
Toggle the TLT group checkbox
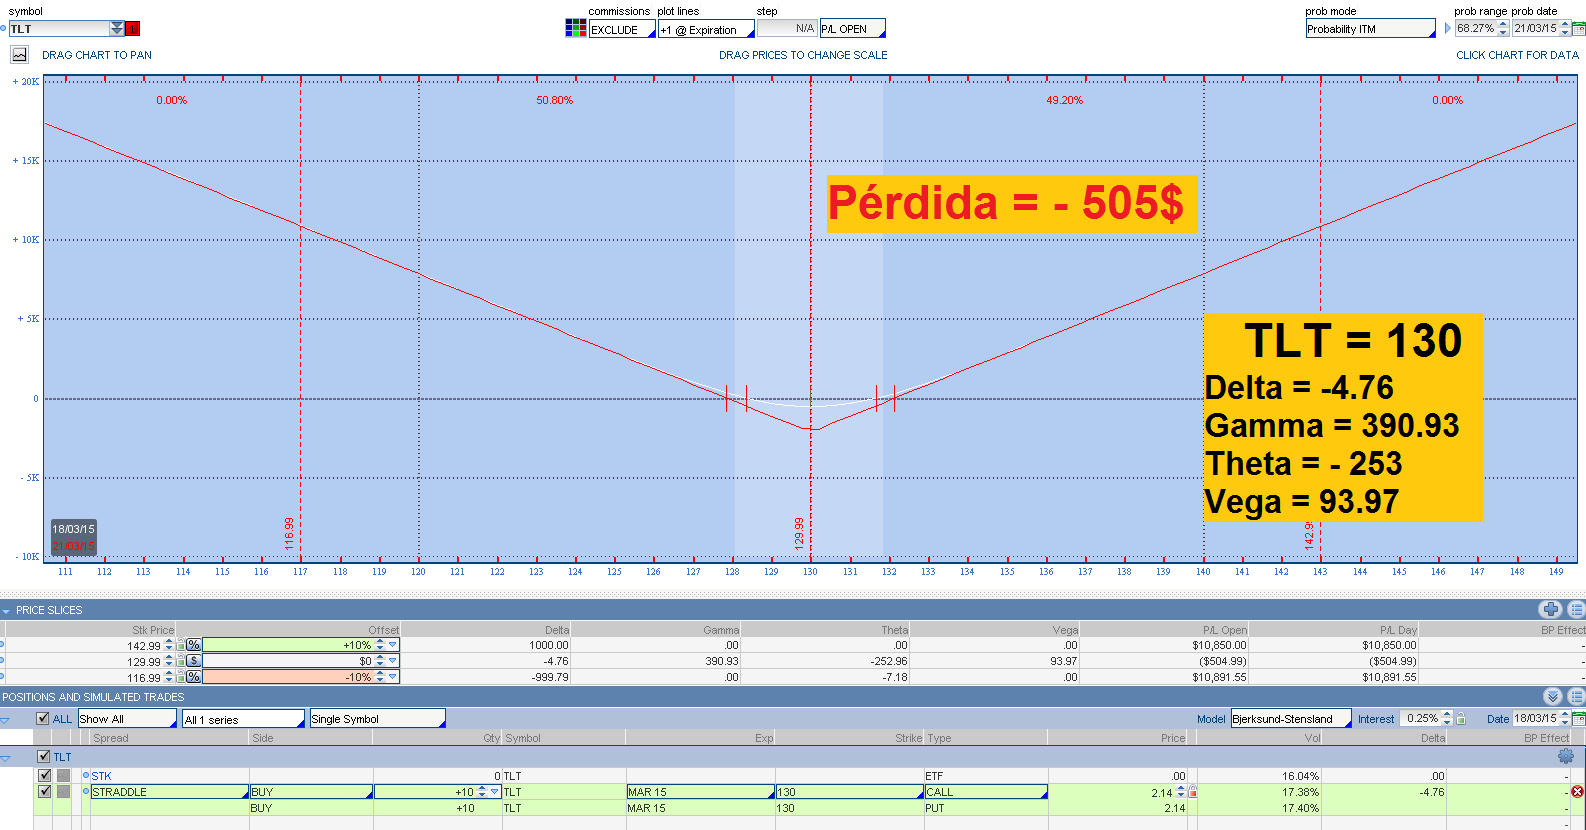click(x=43, y=756)
